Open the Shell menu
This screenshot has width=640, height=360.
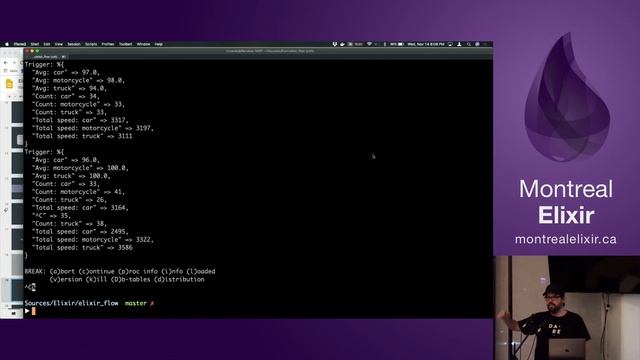pyautogui.click(x=35, y=44)
